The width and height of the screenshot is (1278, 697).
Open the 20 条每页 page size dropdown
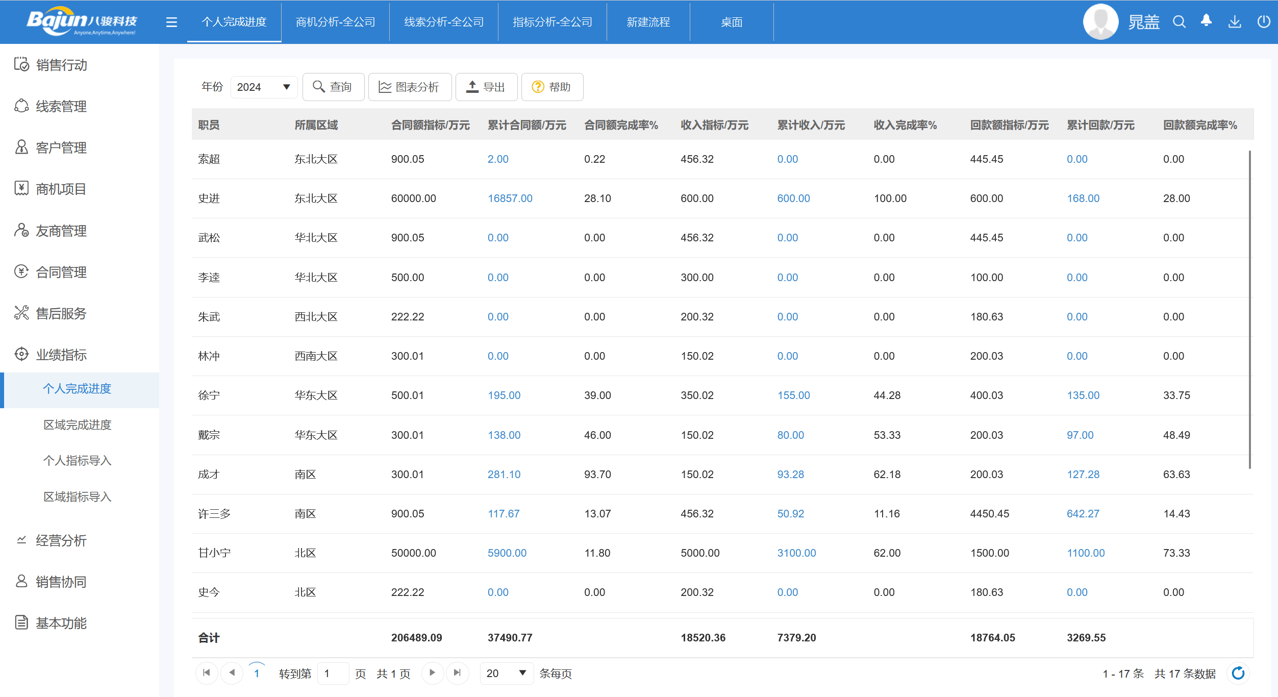click(506, 673)
